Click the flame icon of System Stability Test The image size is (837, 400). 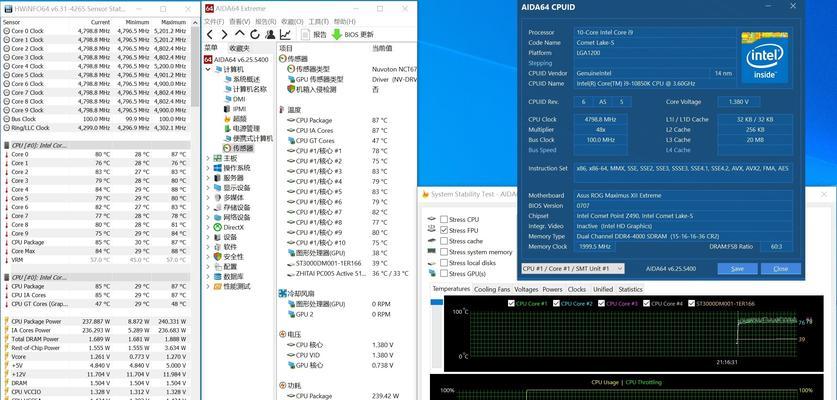425,194
